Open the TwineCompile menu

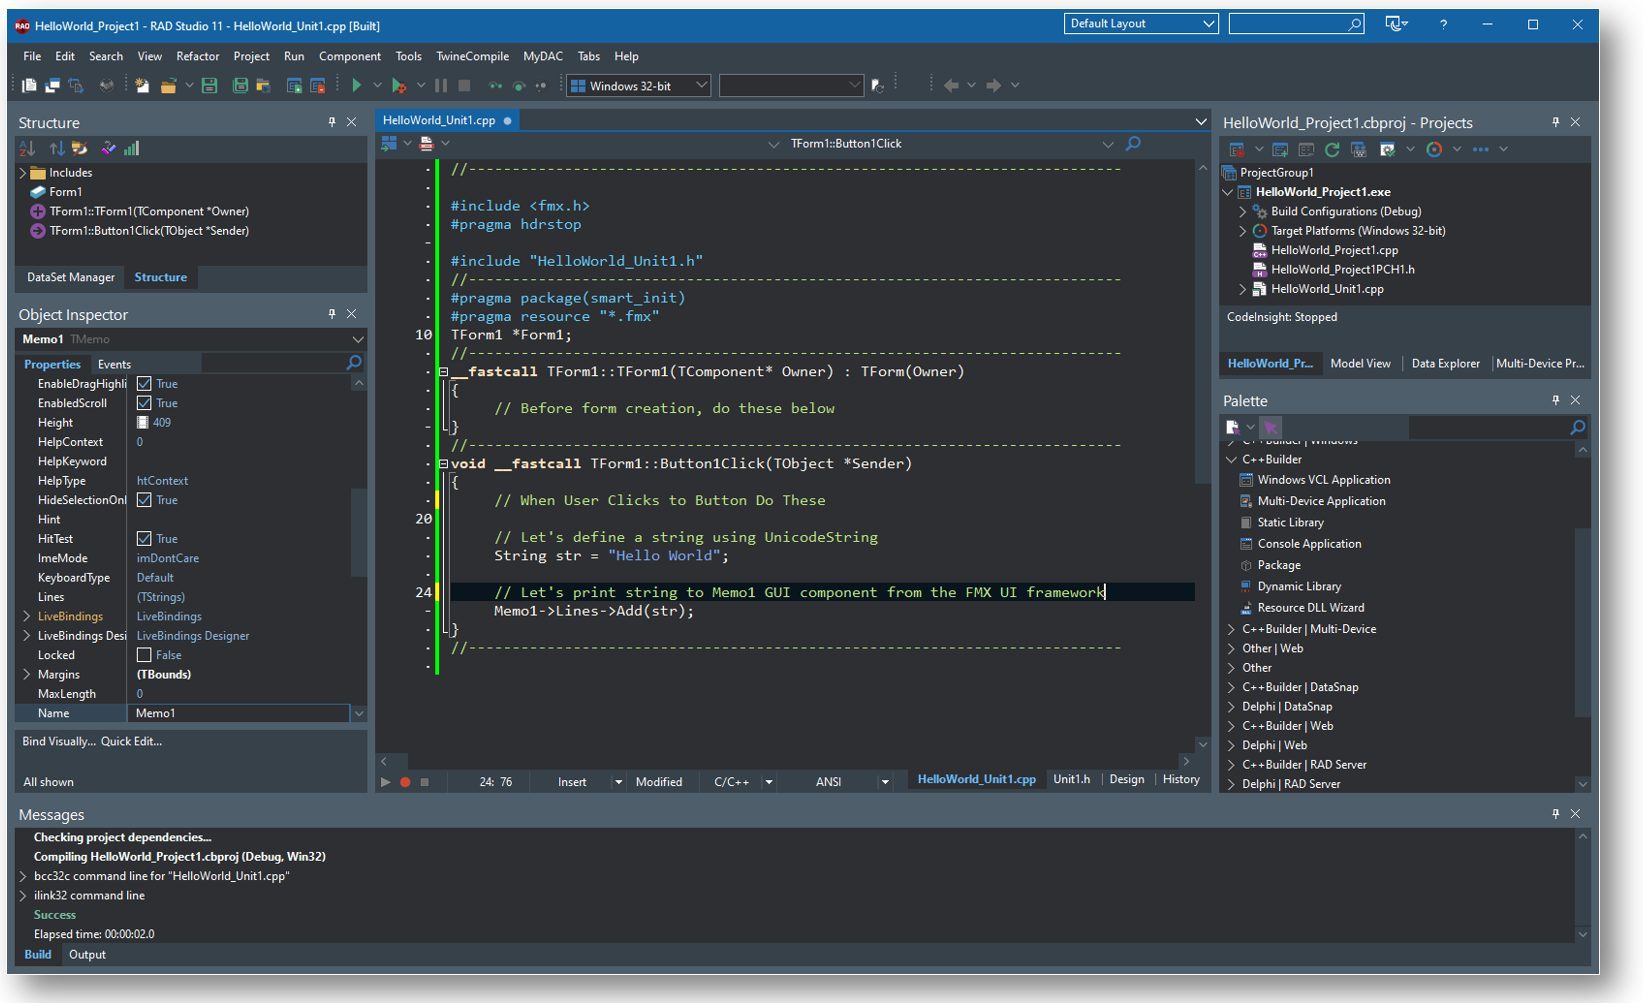coord(472,56)
